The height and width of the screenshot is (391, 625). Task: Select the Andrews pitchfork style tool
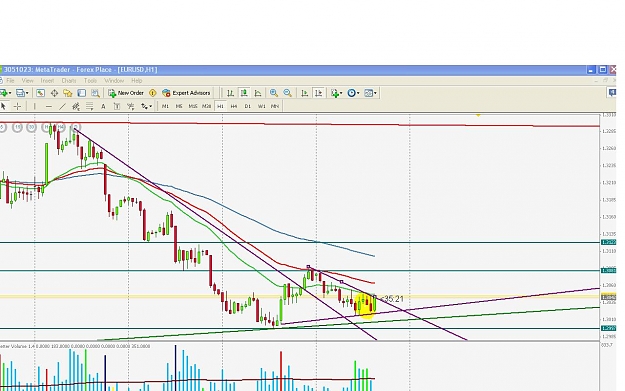(x=130, y=106)
